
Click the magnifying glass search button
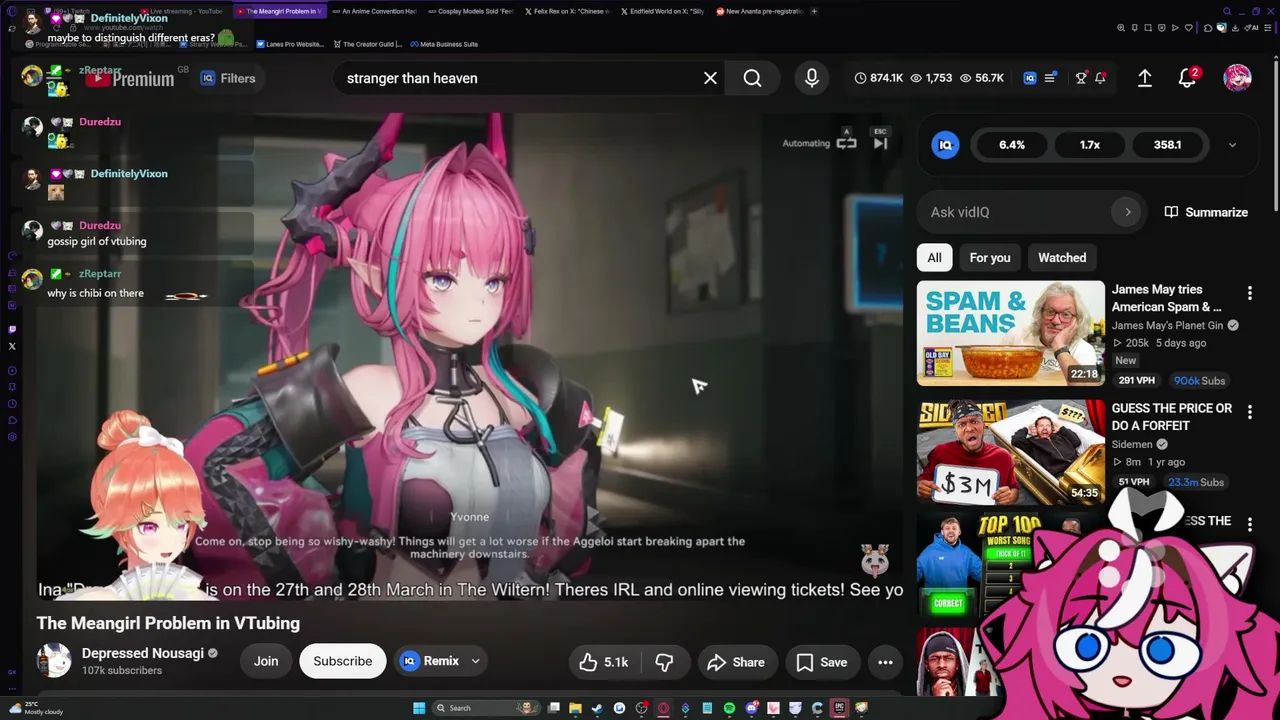coord(752,78)
